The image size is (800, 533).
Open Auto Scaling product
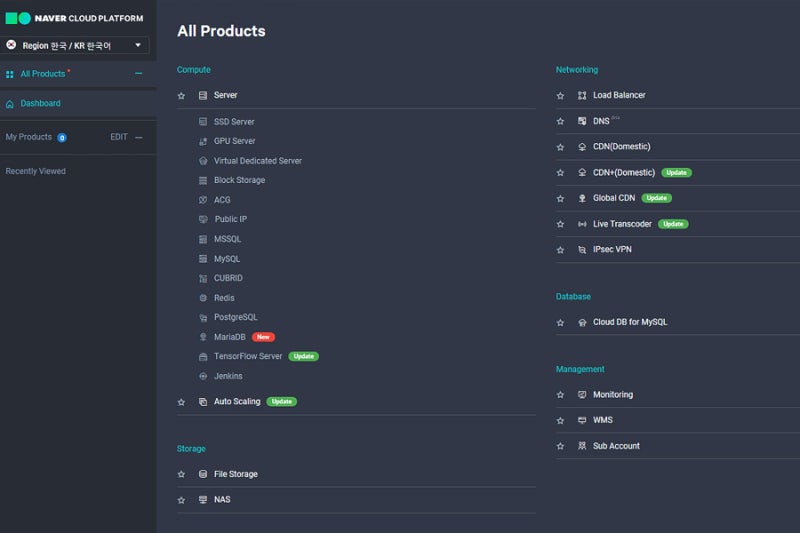(x=237, y=402)
